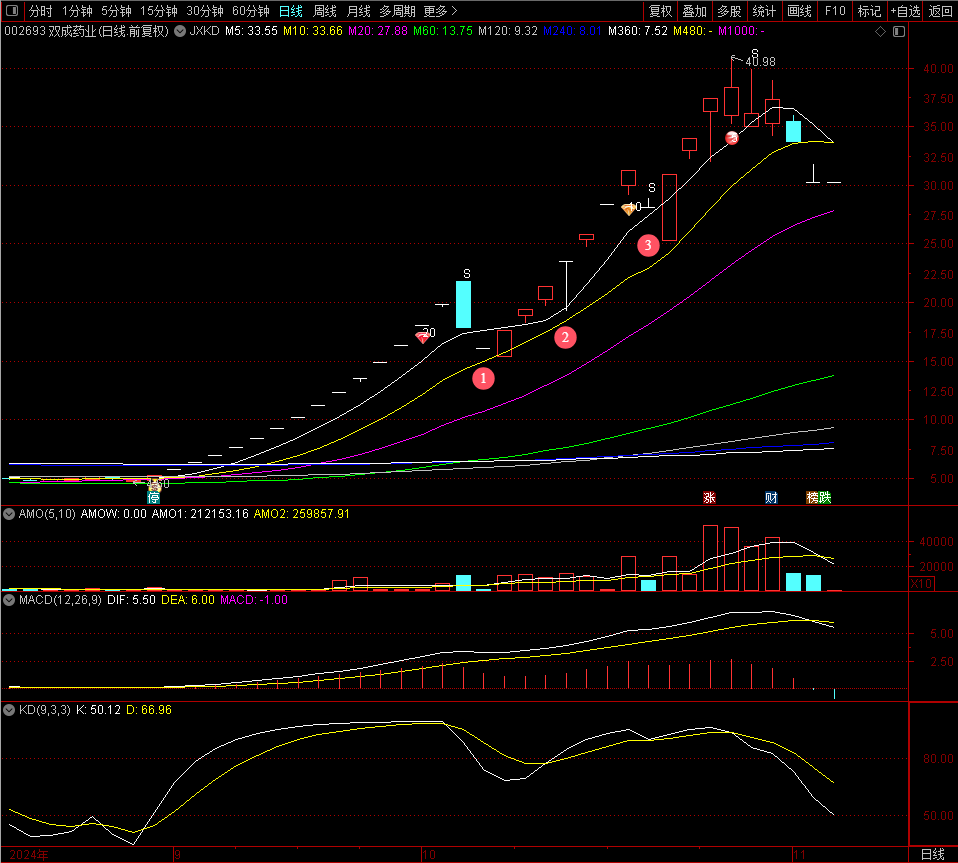This screenshot has width=958, height=863.
Task: Open the F10 company info
Action: 834,11
